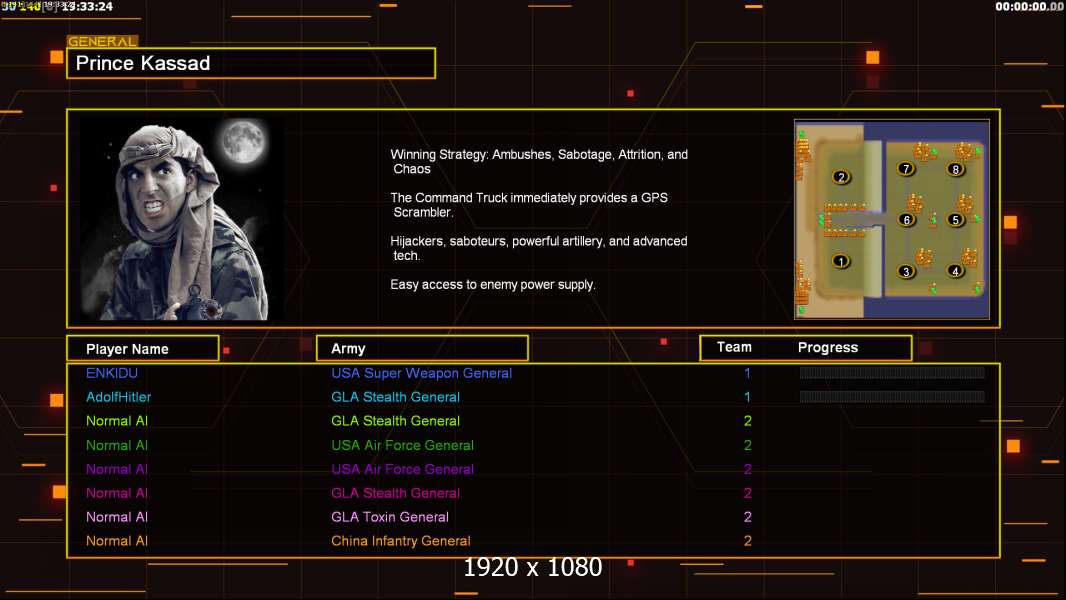Click the Team column header
1066x600 pixels.
coord(734,347)
